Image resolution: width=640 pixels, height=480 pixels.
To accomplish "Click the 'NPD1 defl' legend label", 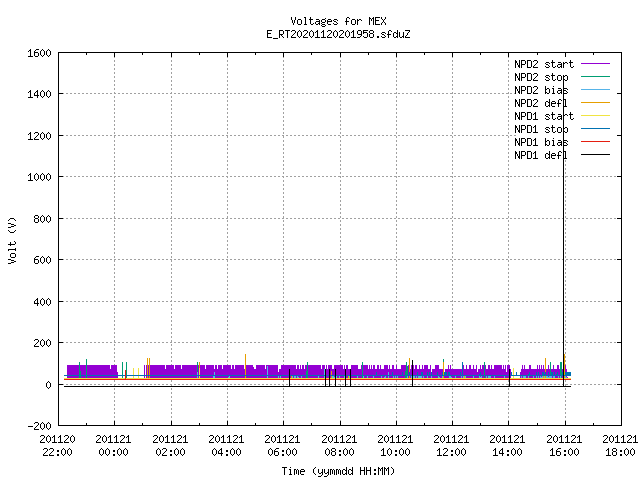I will [x=541, y=156].
